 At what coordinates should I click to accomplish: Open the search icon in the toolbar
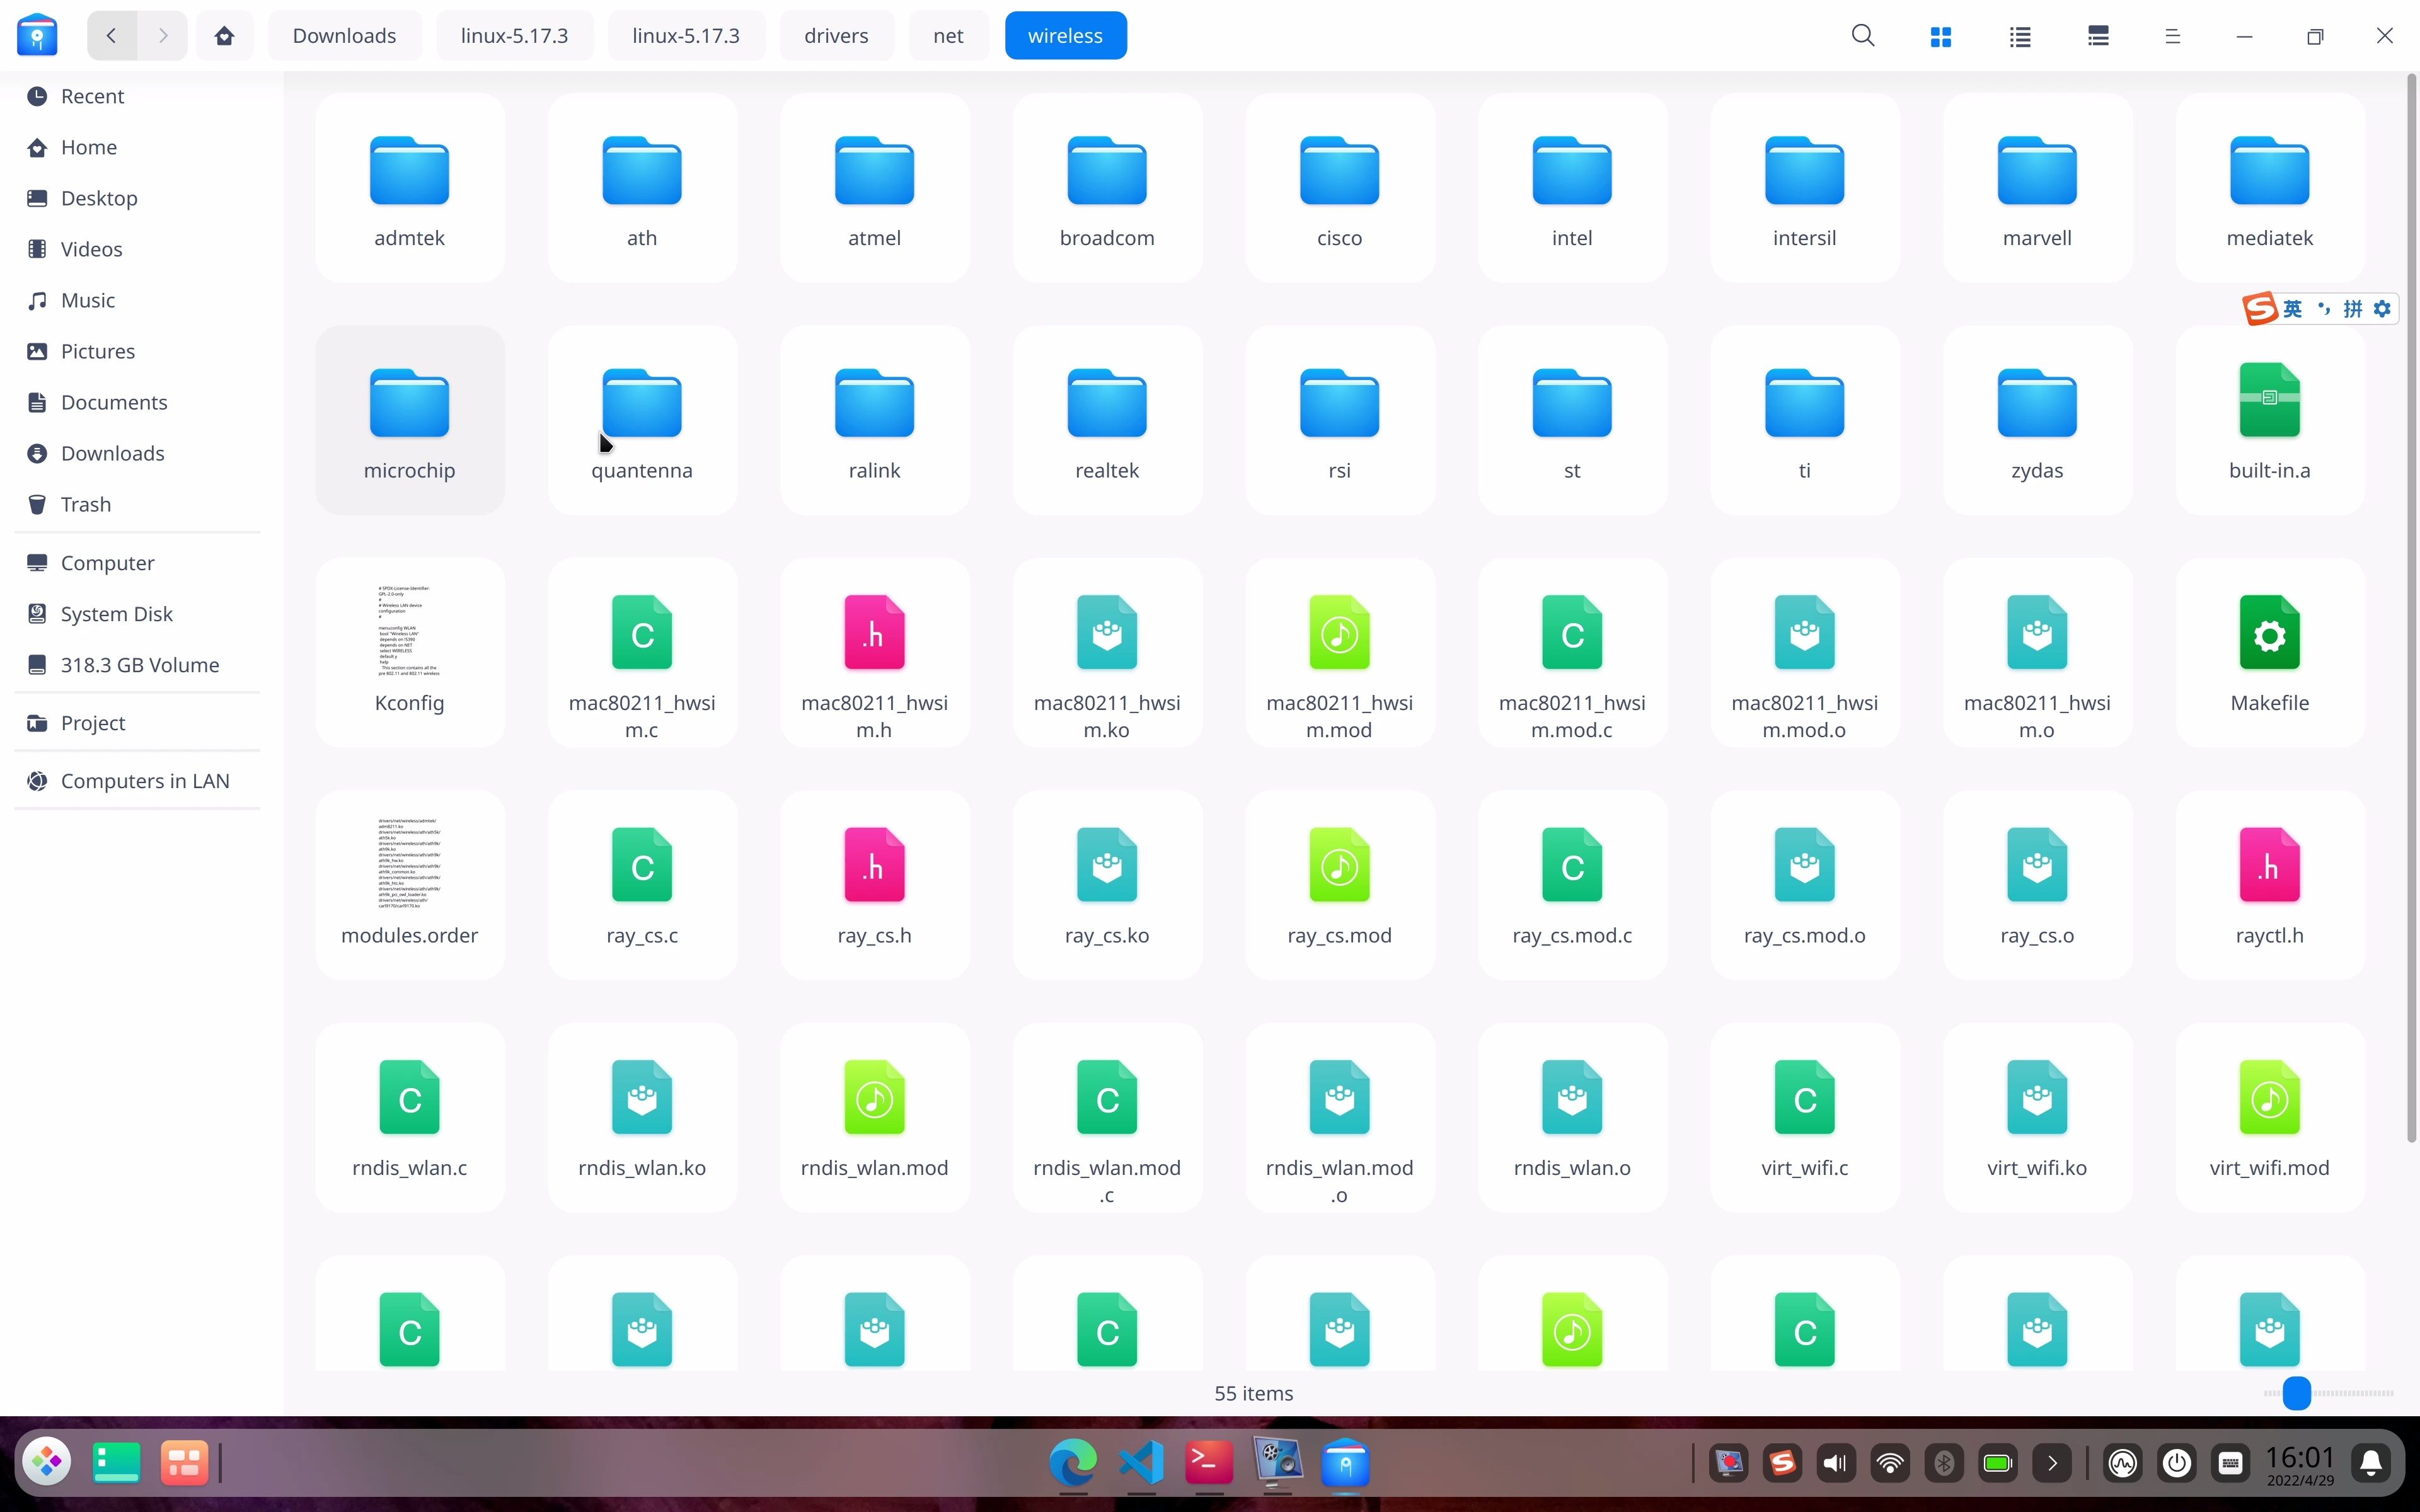tap(1863, 35)
